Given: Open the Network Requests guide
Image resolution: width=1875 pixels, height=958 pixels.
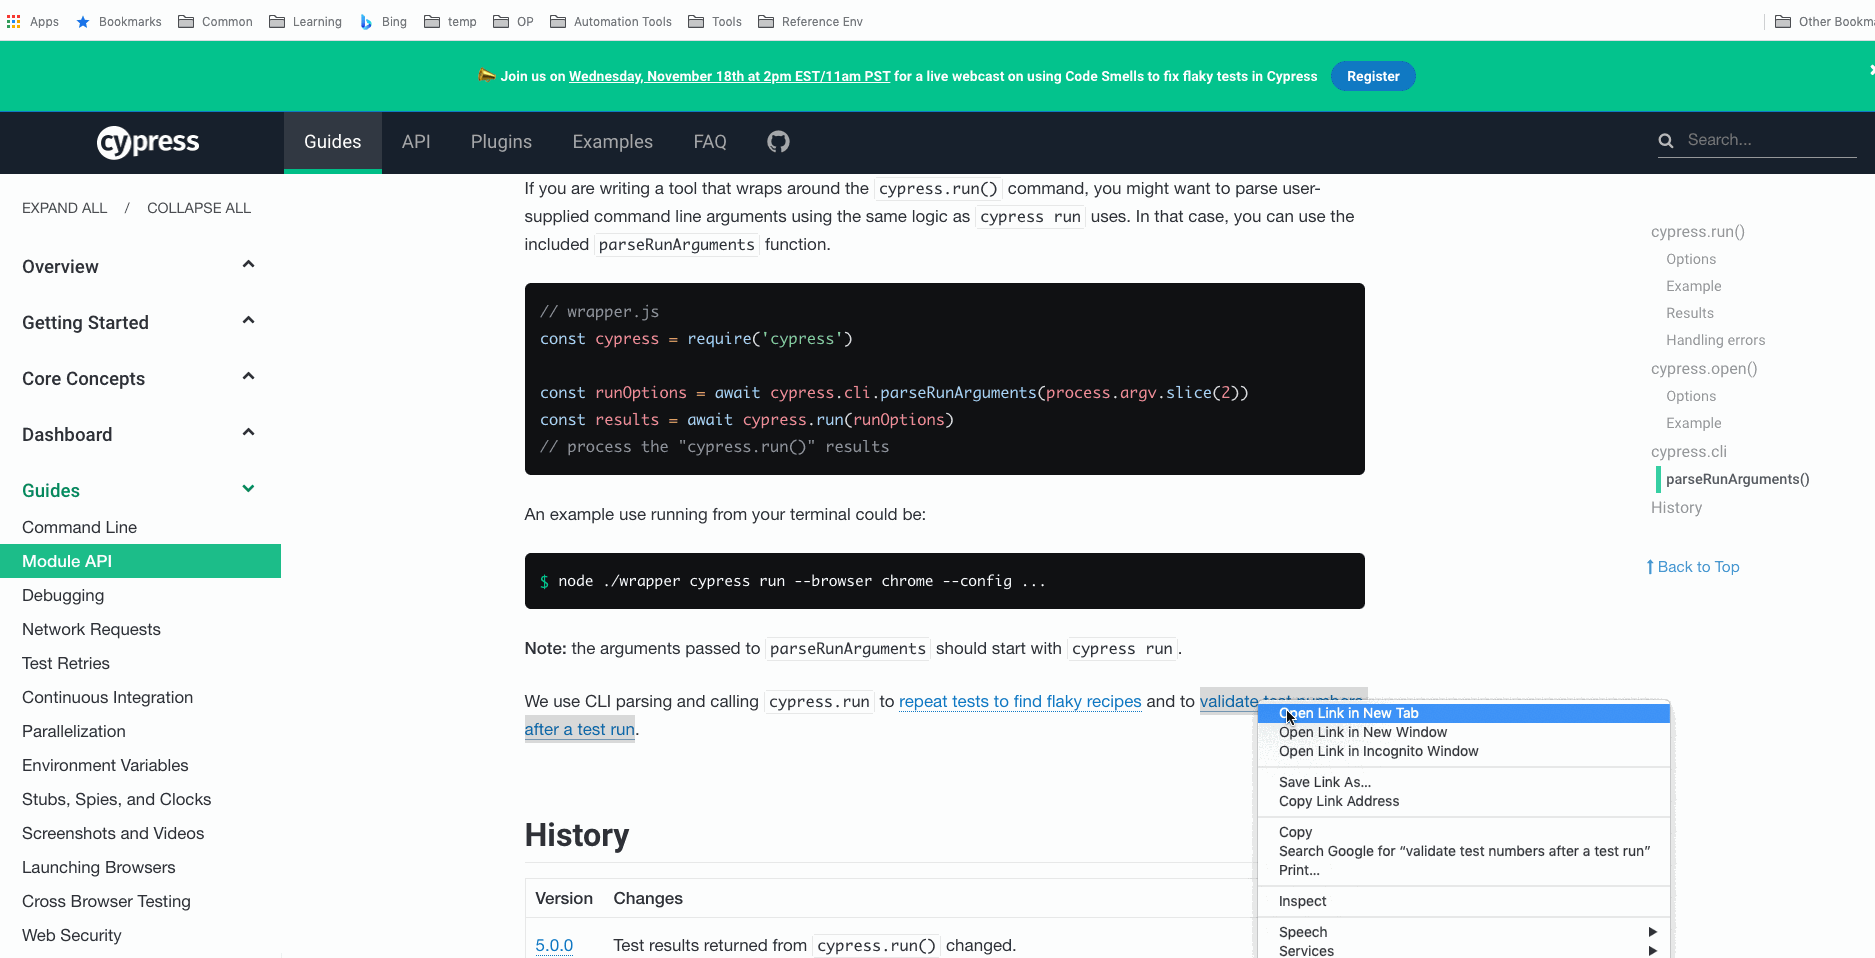Looking at the screenshot, I should click(x=91, y=629).
